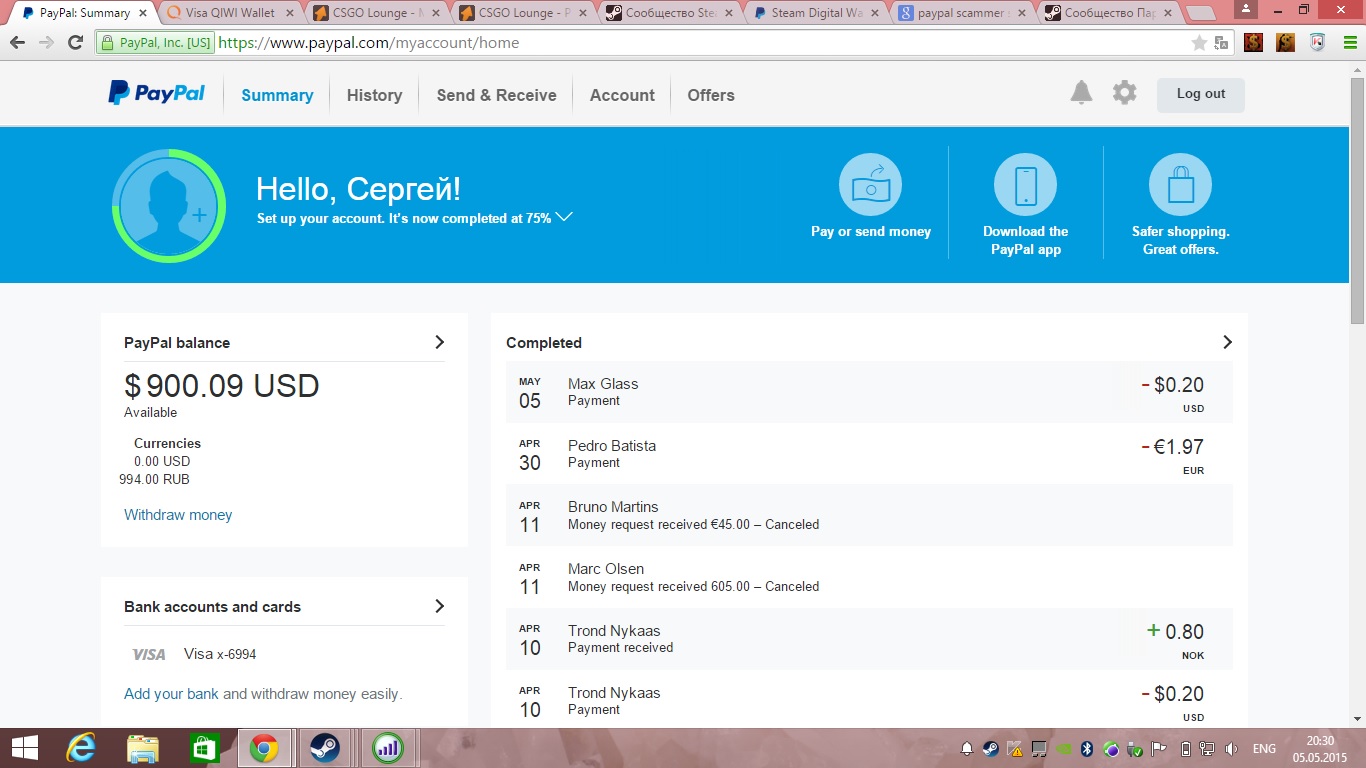
Task: Expand the PayPal balance section arrow
Action: (x=439, y=342)
